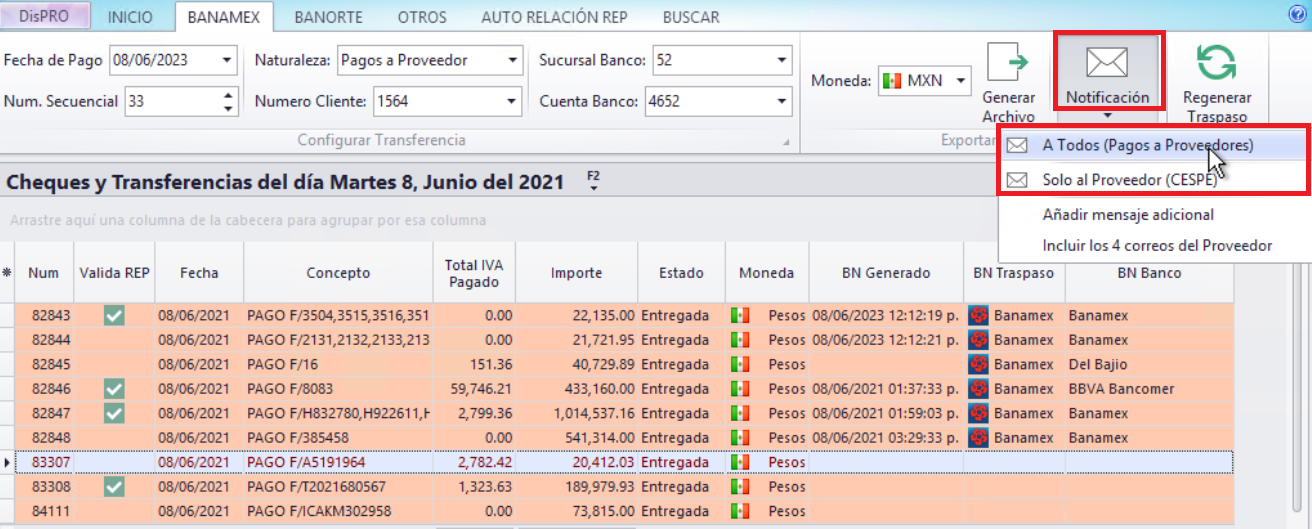Sort by the Importe column header

[x=577, y=273]
